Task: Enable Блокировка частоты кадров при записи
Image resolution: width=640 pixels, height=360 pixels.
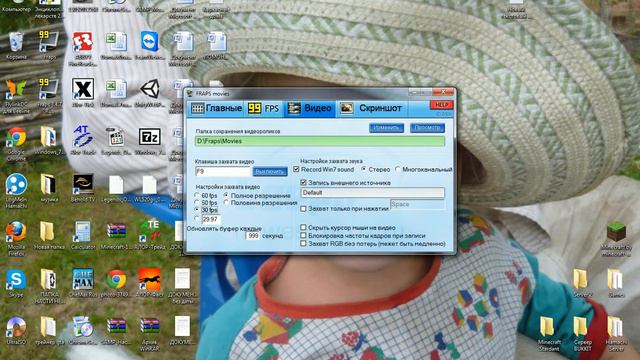Action: 303,236
